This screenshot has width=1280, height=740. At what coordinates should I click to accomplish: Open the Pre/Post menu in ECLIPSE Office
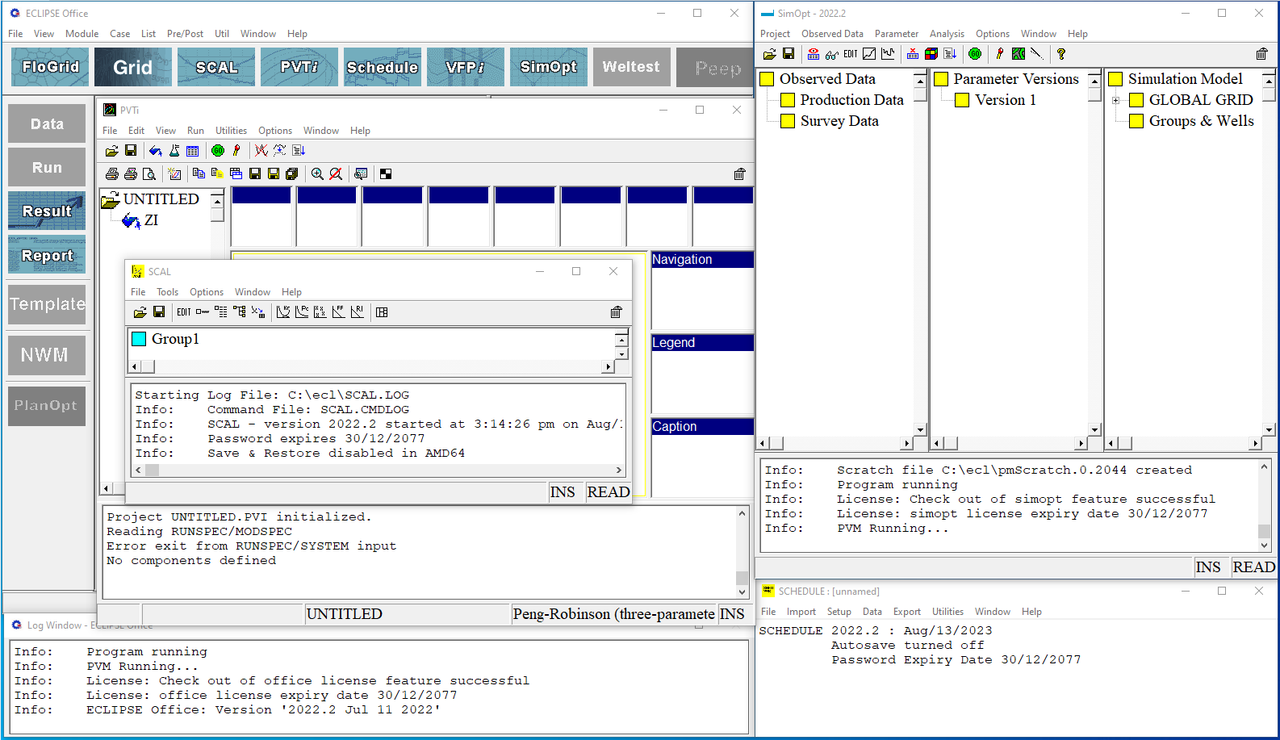[183, 34]
